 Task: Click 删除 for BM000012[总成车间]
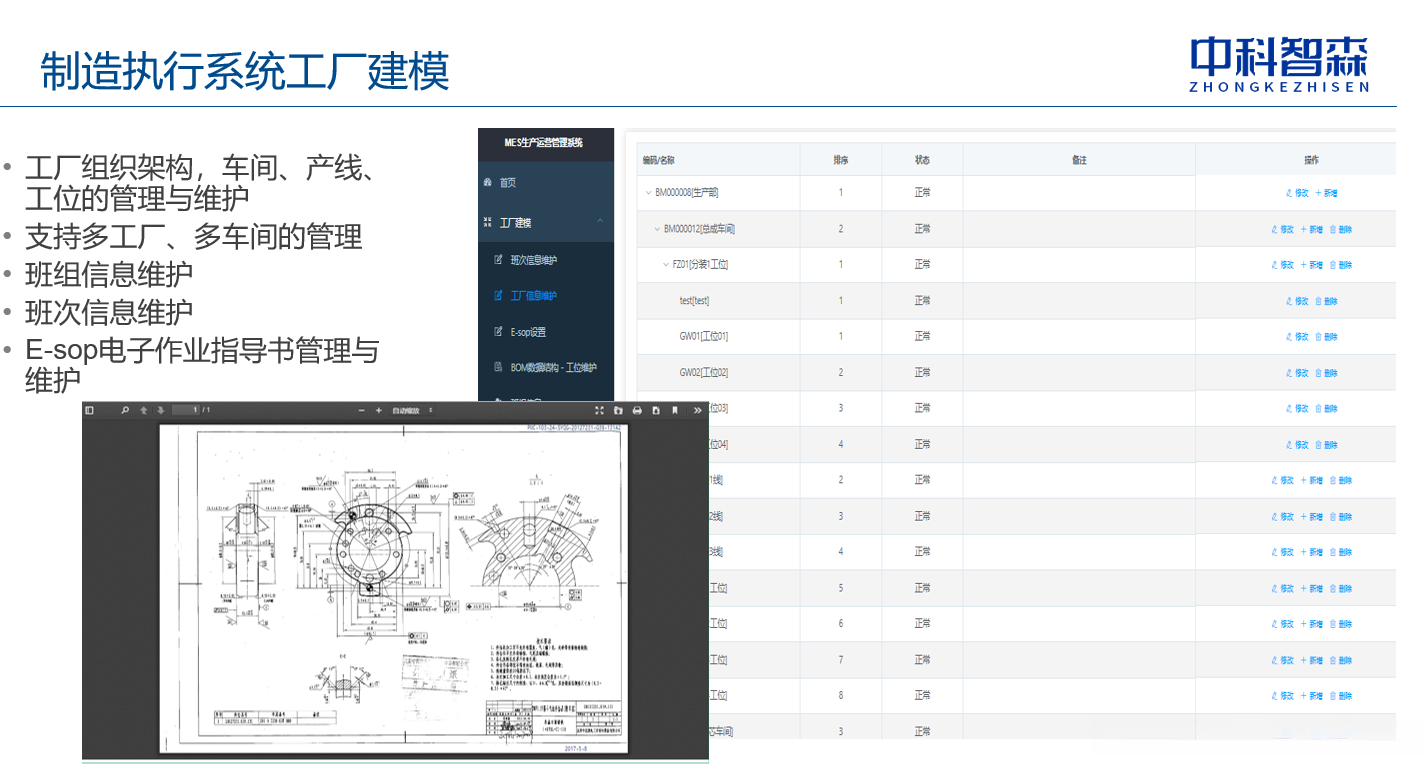click(1341, 229)
